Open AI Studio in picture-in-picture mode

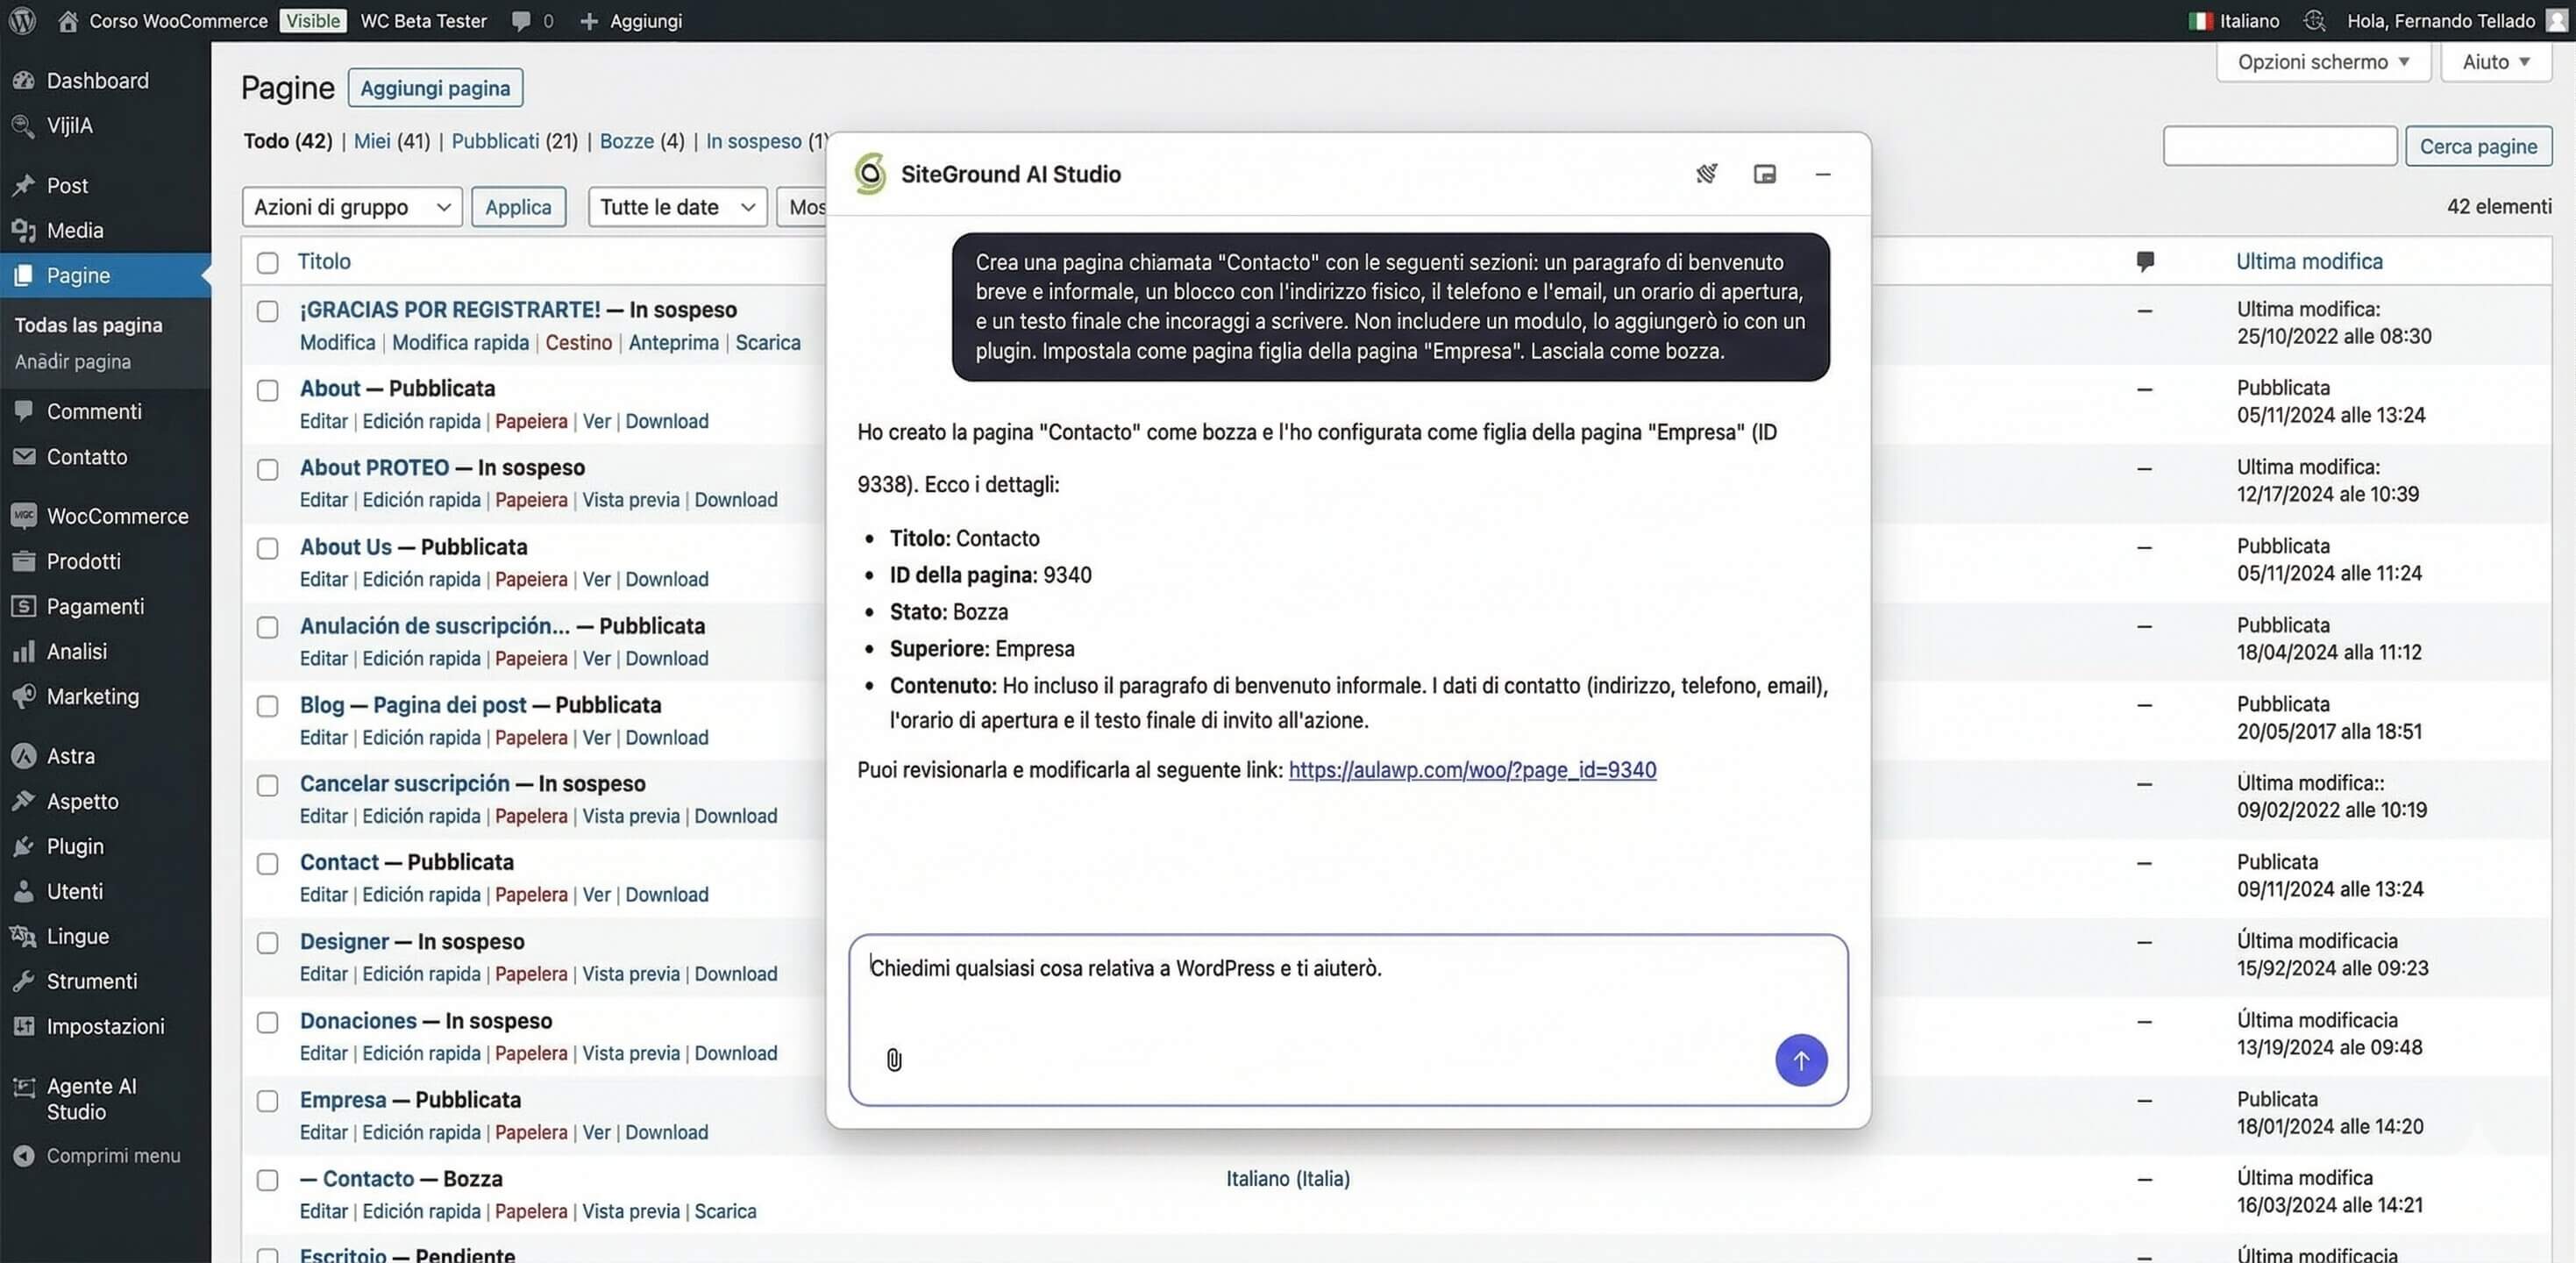click(1765, 173)
